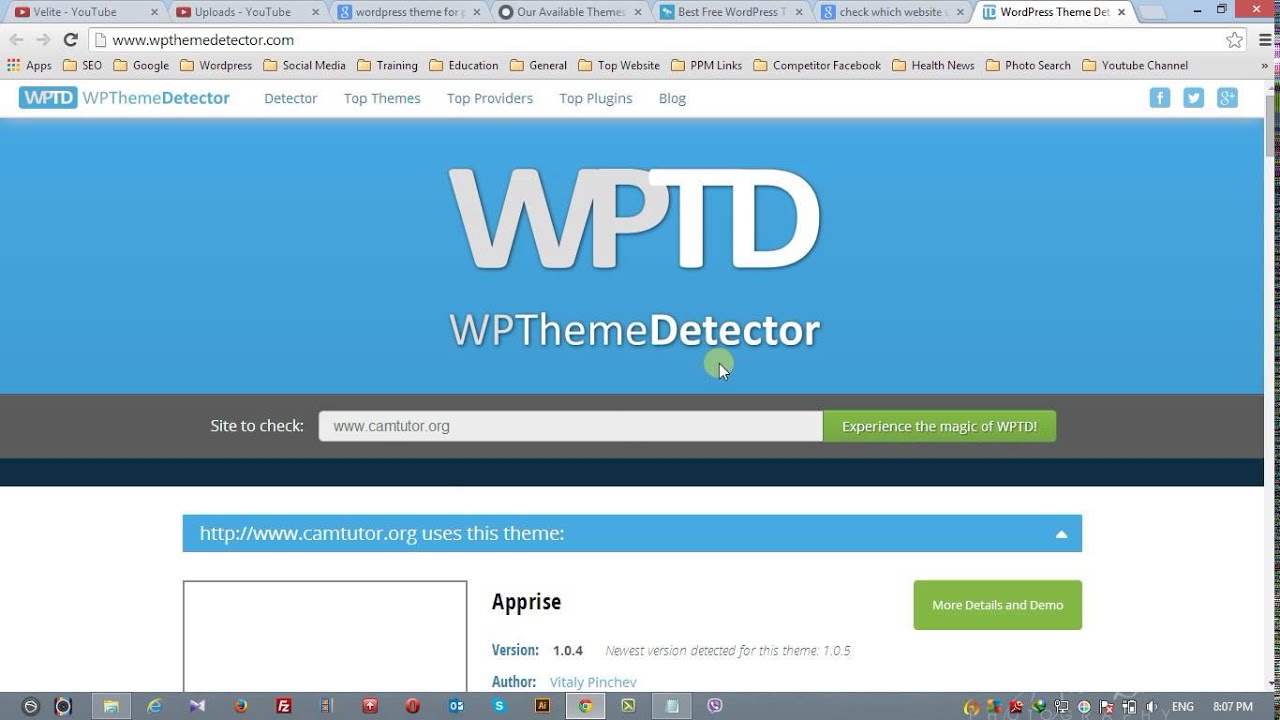1280x720 pixels.
Task: Open the Detector nav menu item
Action: pyautogui.click(x=290, y=98)
